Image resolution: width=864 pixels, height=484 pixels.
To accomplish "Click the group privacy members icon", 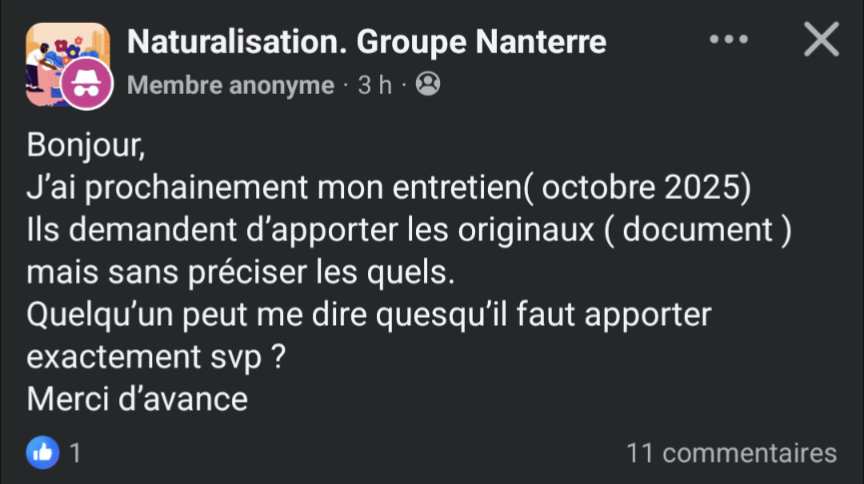I will pos(427,85).
